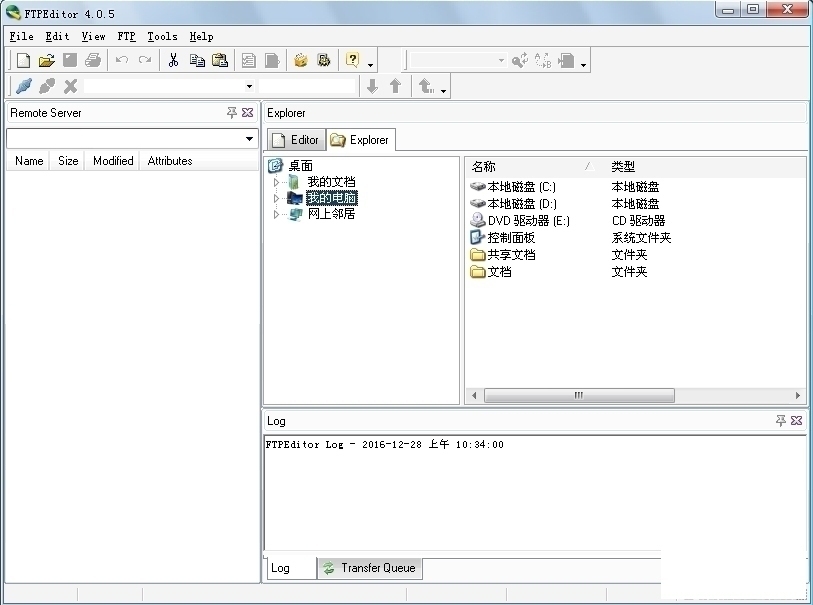
Task: Open the Edit menu
Action: coord(57,36)
